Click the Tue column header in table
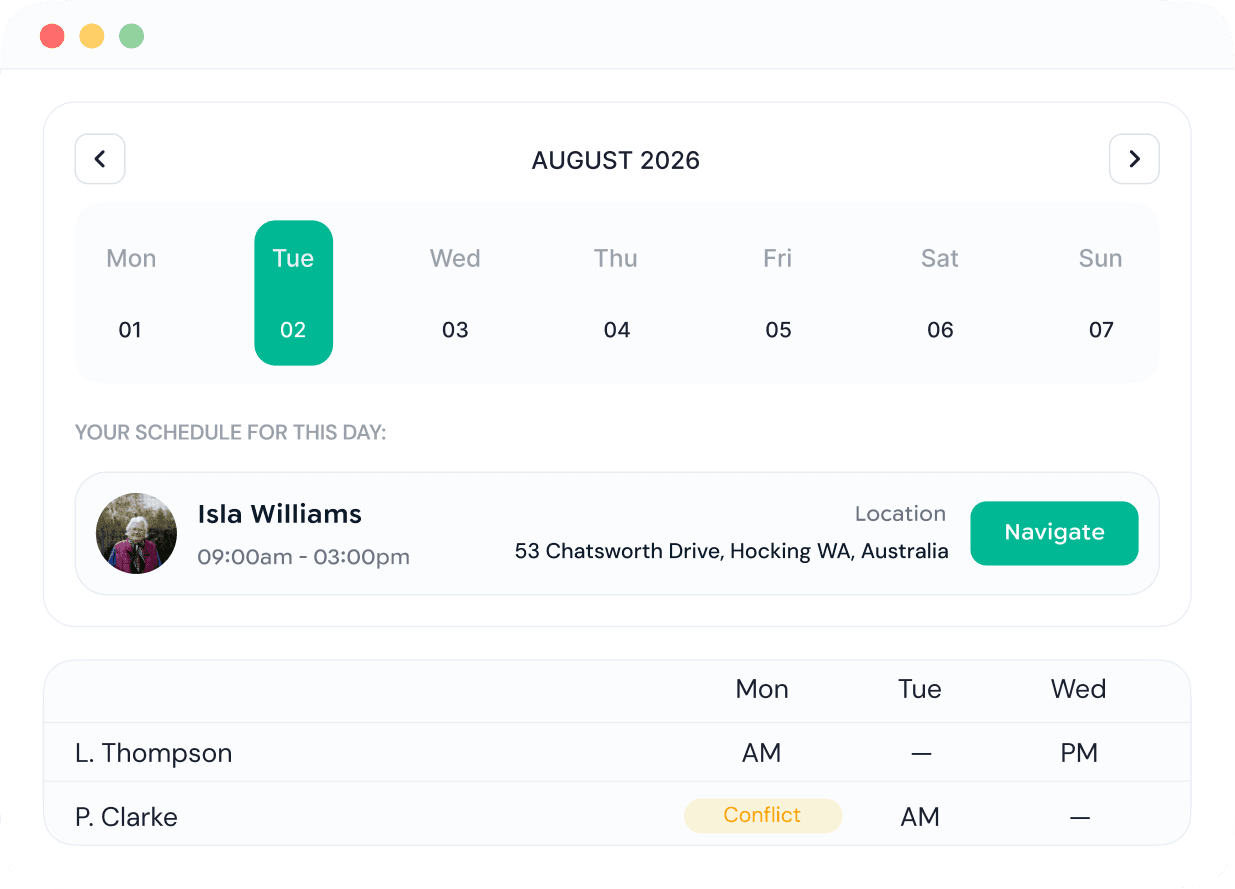 tap(920, 689)
